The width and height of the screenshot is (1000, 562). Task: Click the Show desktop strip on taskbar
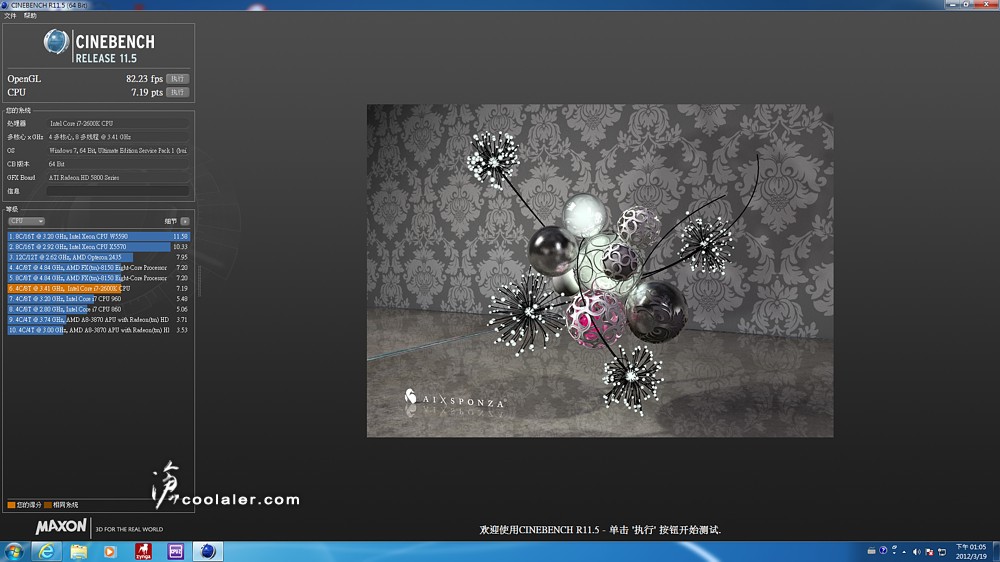[996, 552]
